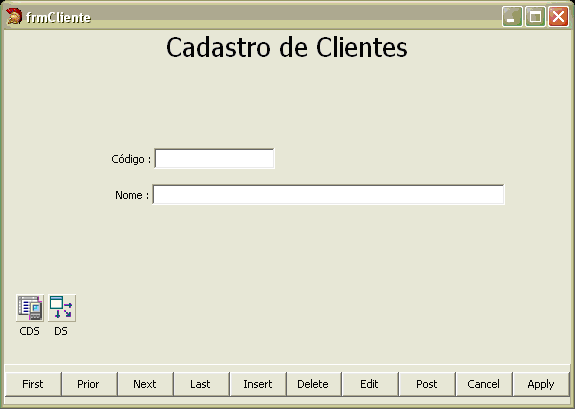This screenshot has height=409, width=575.
Task: Cancel the current edit
Action: coord(484,384)
